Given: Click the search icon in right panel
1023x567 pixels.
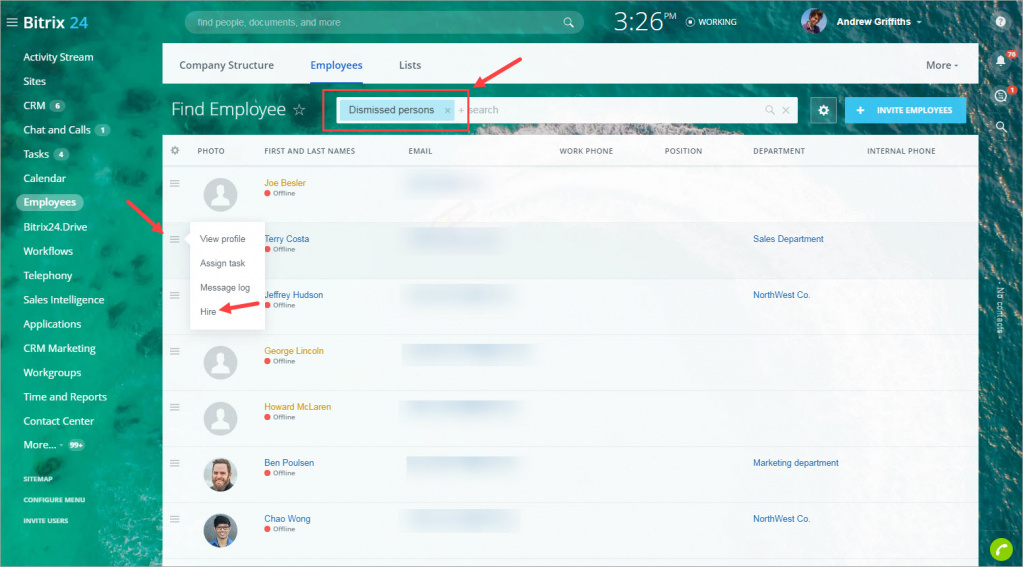Looking at the screenshot, I should click(1001, 127).
